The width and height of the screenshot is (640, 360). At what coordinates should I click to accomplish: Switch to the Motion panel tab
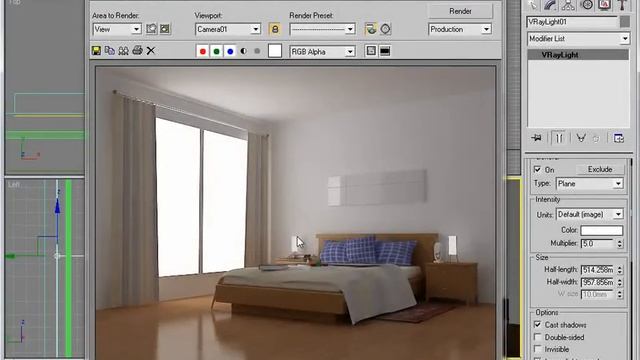pyautogui.click(x=587, y=5)
